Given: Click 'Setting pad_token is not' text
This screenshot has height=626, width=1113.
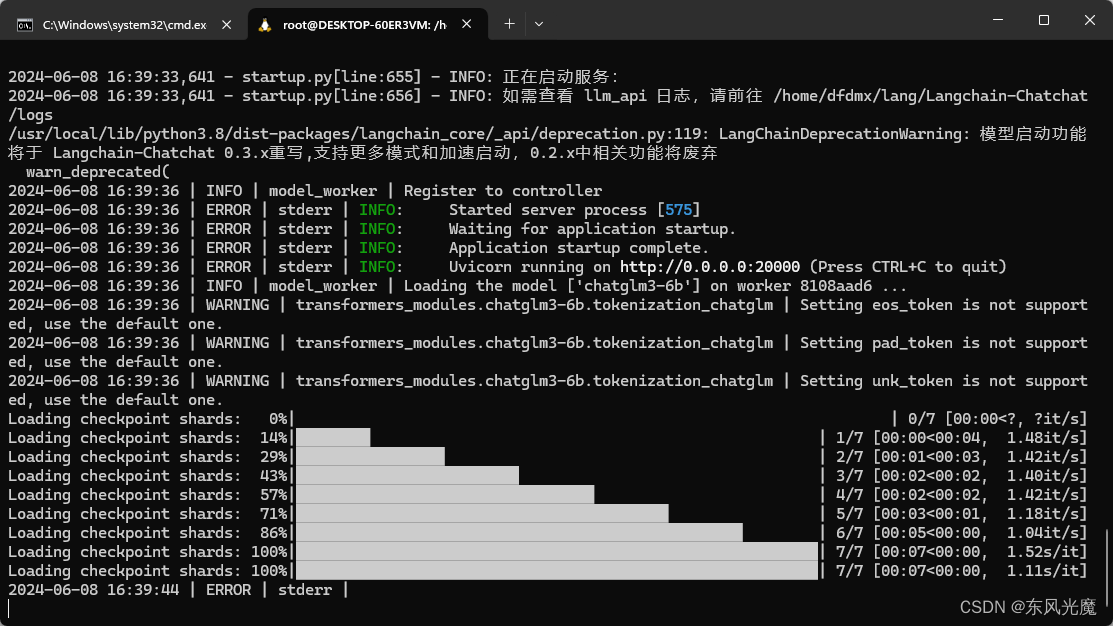Looking at the screenshot, I should (908, 343).
